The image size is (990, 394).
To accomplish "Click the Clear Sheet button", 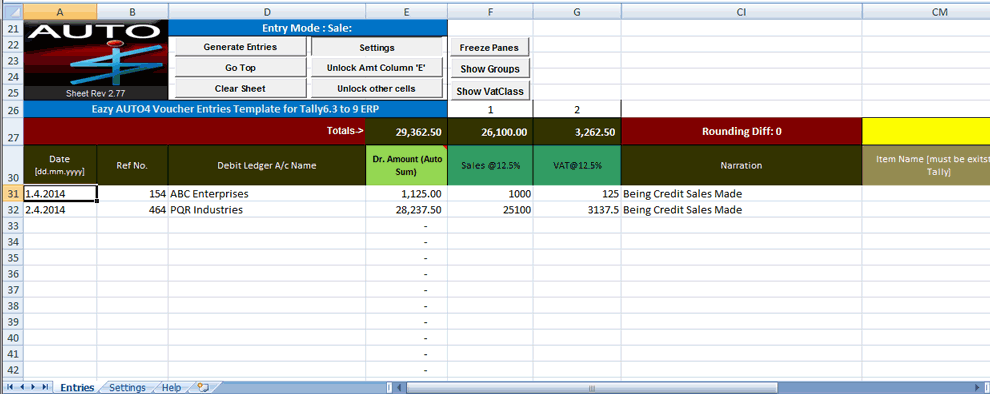I will tap(240, 88).
